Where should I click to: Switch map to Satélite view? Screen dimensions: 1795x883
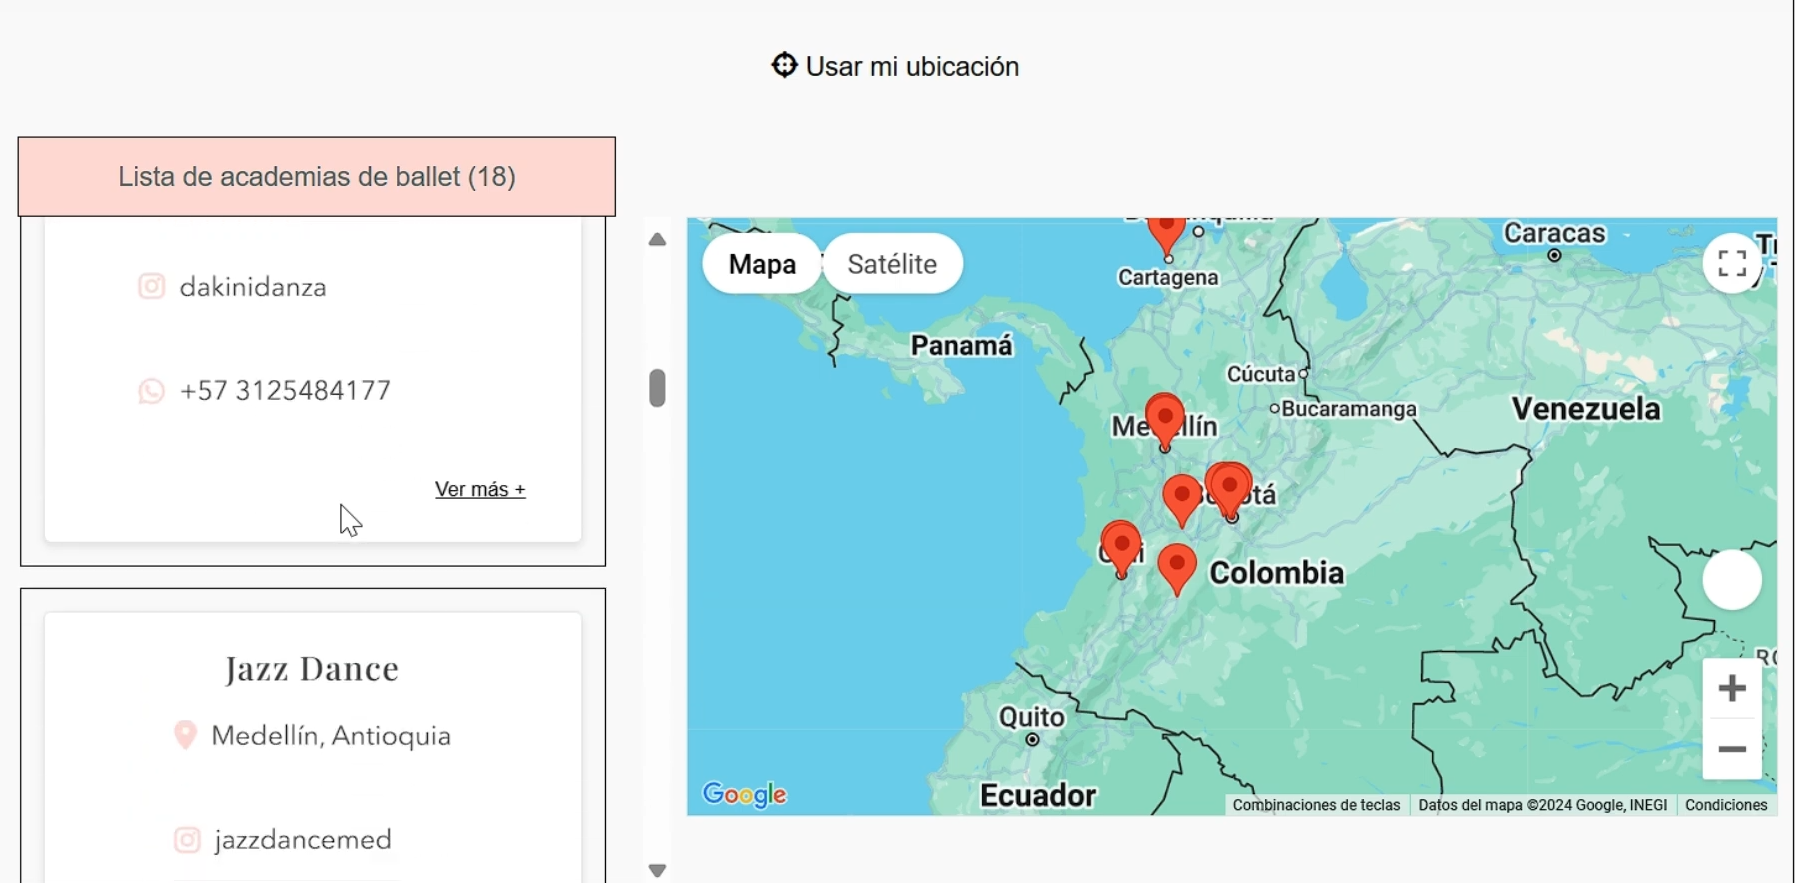click(x=892, y=264)
